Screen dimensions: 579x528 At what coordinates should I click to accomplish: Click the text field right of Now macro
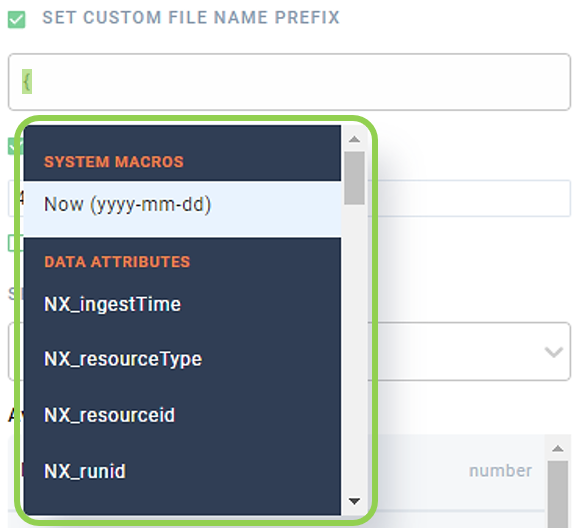(x=469, y=198)
